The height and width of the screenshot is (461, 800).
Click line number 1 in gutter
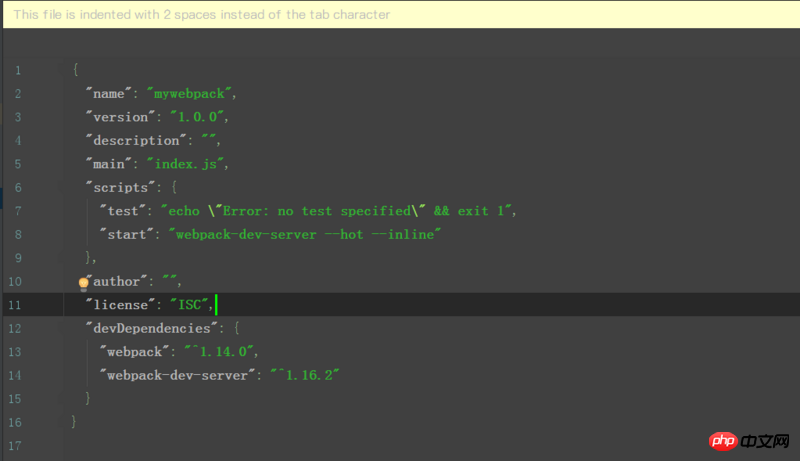[x=17, y=70]
